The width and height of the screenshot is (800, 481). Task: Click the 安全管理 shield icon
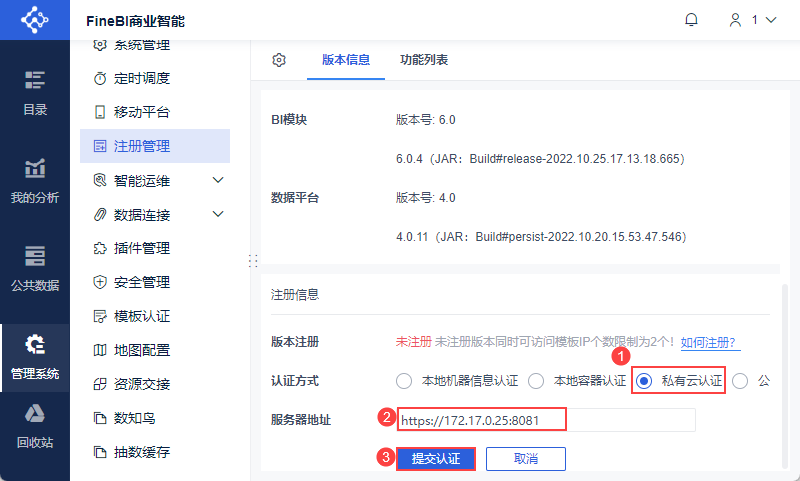[x=100, y=282]
